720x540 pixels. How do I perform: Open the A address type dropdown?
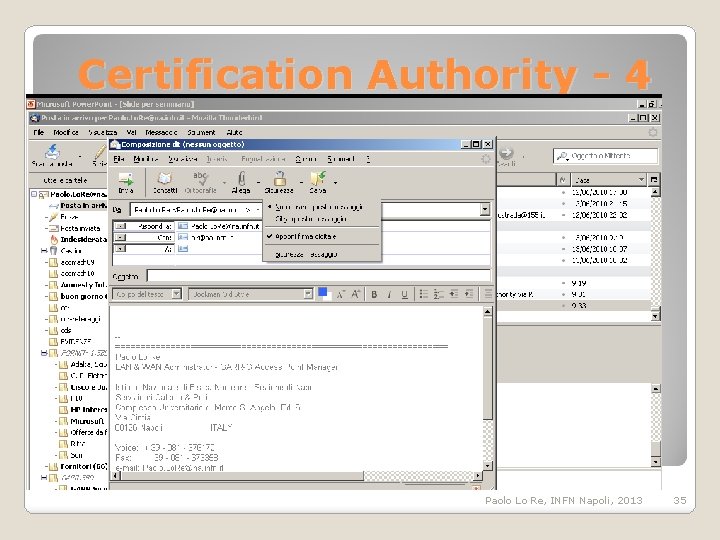(x=120, y=248)
